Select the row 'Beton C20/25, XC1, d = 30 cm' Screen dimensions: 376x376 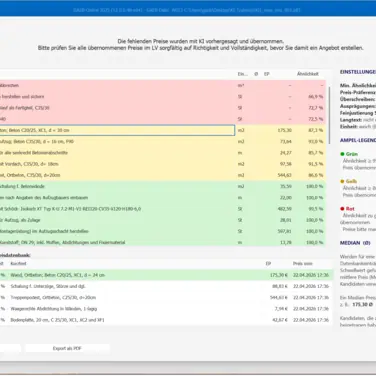pos(163,130)
